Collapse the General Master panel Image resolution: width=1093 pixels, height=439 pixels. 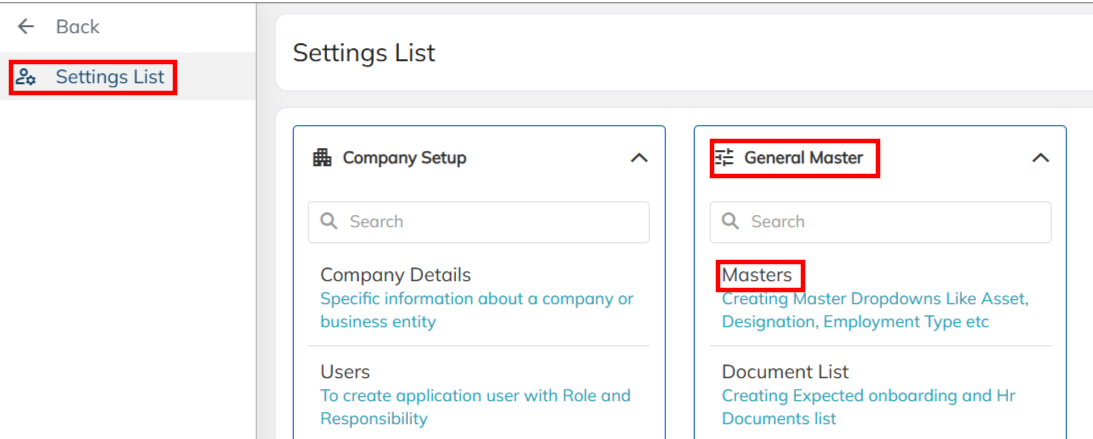click(x=1040, y=158)
